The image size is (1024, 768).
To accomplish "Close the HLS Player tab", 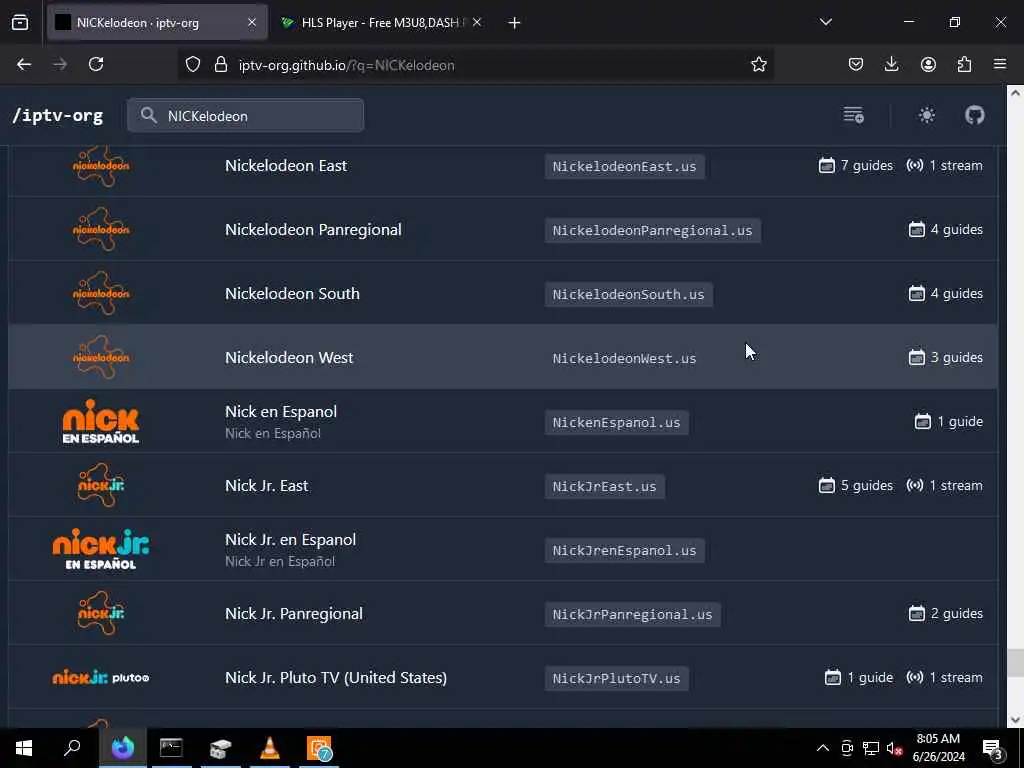I will pyautogui.click(x=477, y=23).
